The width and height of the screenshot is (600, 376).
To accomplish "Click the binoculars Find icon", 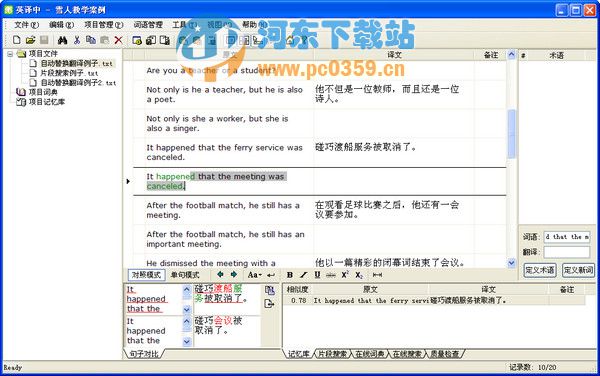I will (x=62, y=40).
